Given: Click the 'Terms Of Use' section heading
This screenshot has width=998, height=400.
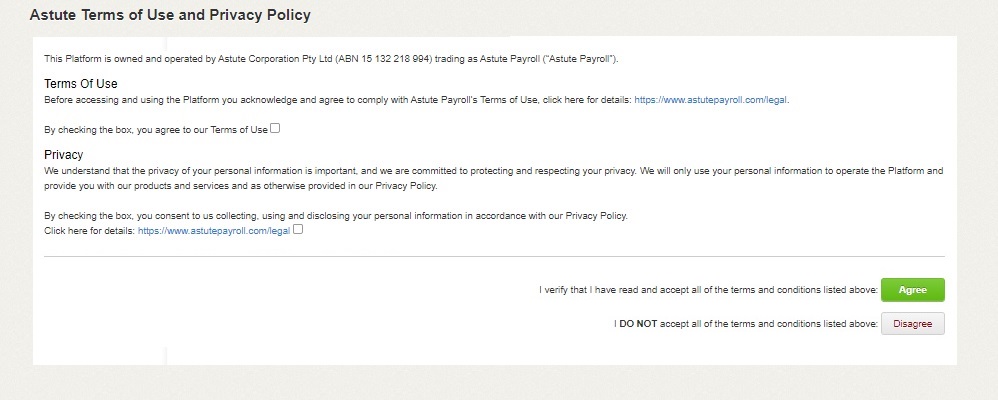Looking at the screenshot, I should coord(81,84).
